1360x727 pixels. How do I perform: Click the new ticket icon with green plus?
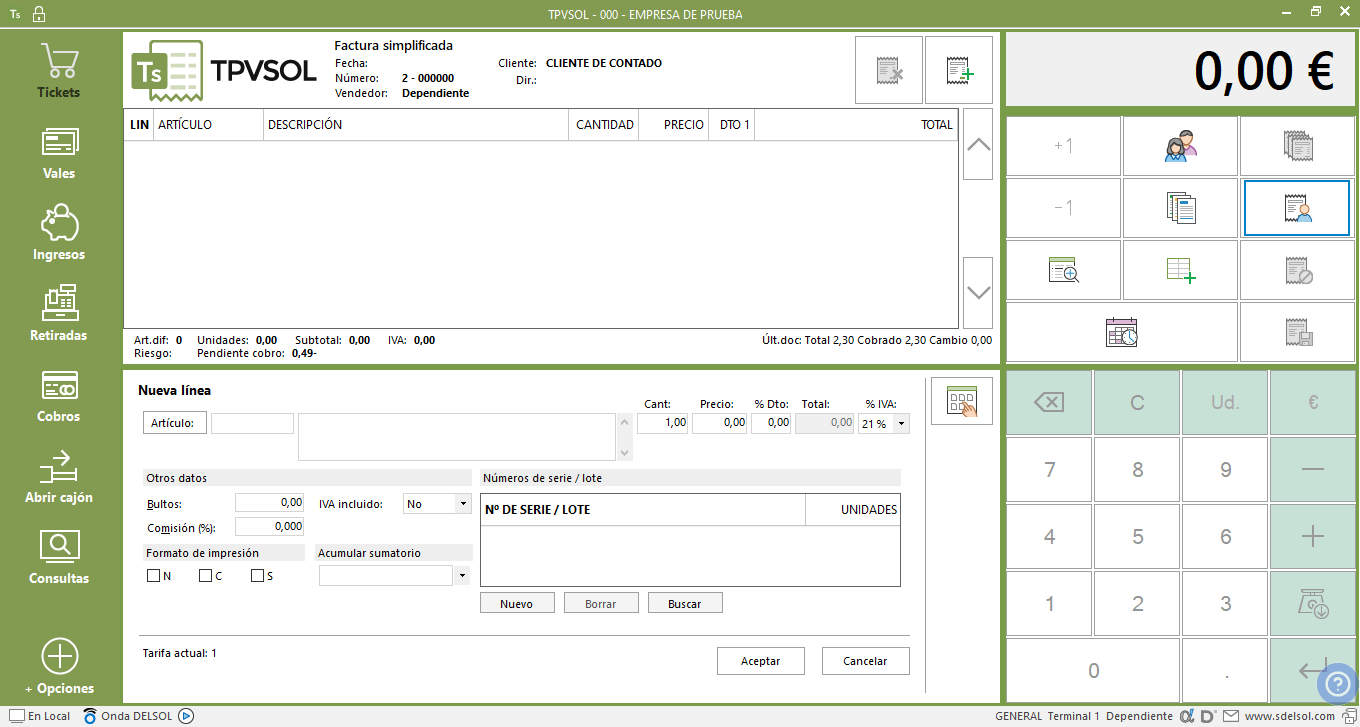tap(958, 70)
